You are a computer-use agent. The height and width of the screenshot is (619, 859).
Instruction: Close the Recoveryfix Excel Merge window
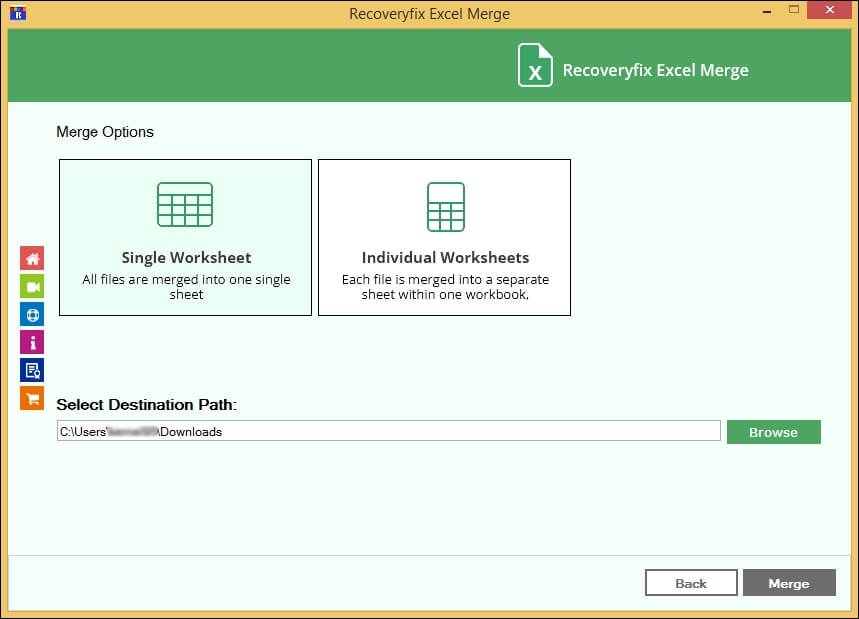[829, 10]
